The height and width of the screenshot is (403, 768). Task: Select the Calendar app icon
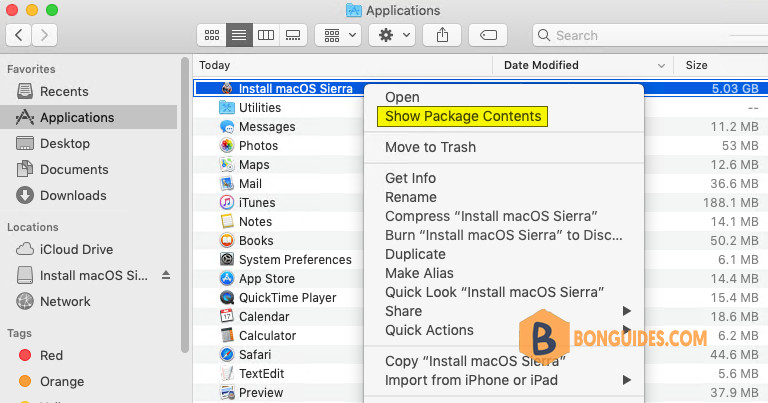click(x=227, y=316)
